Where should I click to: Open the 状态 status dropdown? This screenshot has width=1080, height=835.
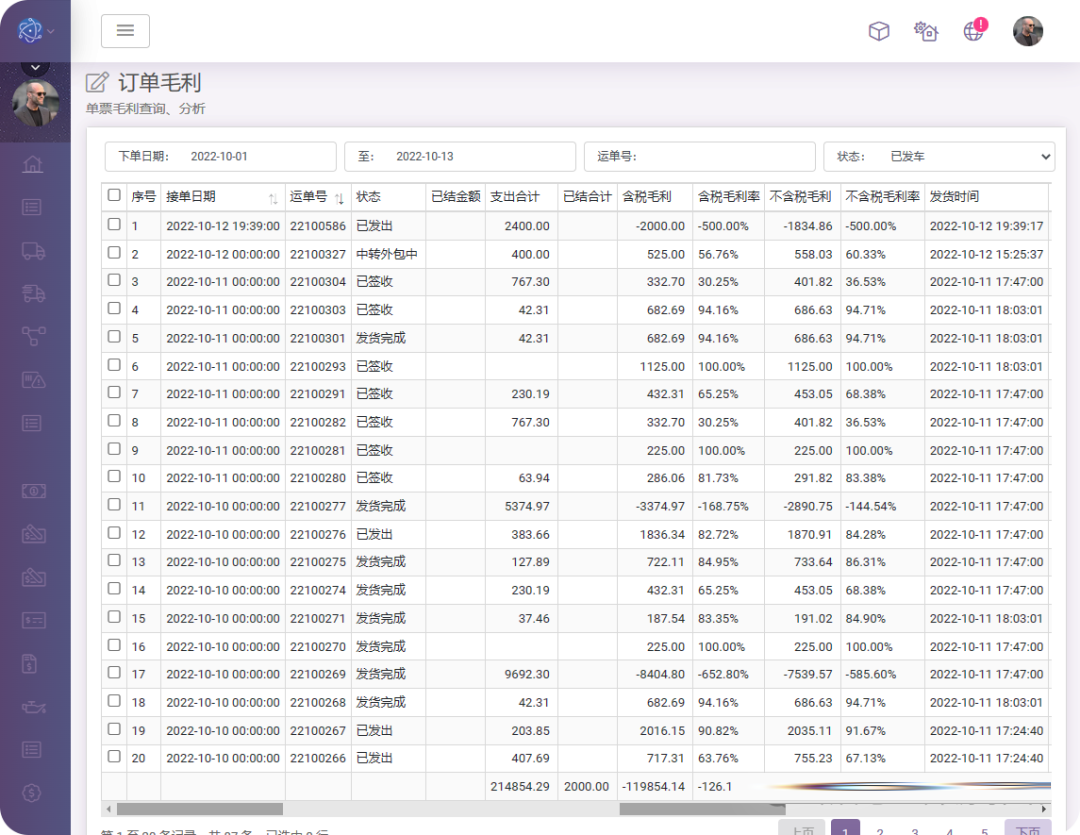[938, 157]
